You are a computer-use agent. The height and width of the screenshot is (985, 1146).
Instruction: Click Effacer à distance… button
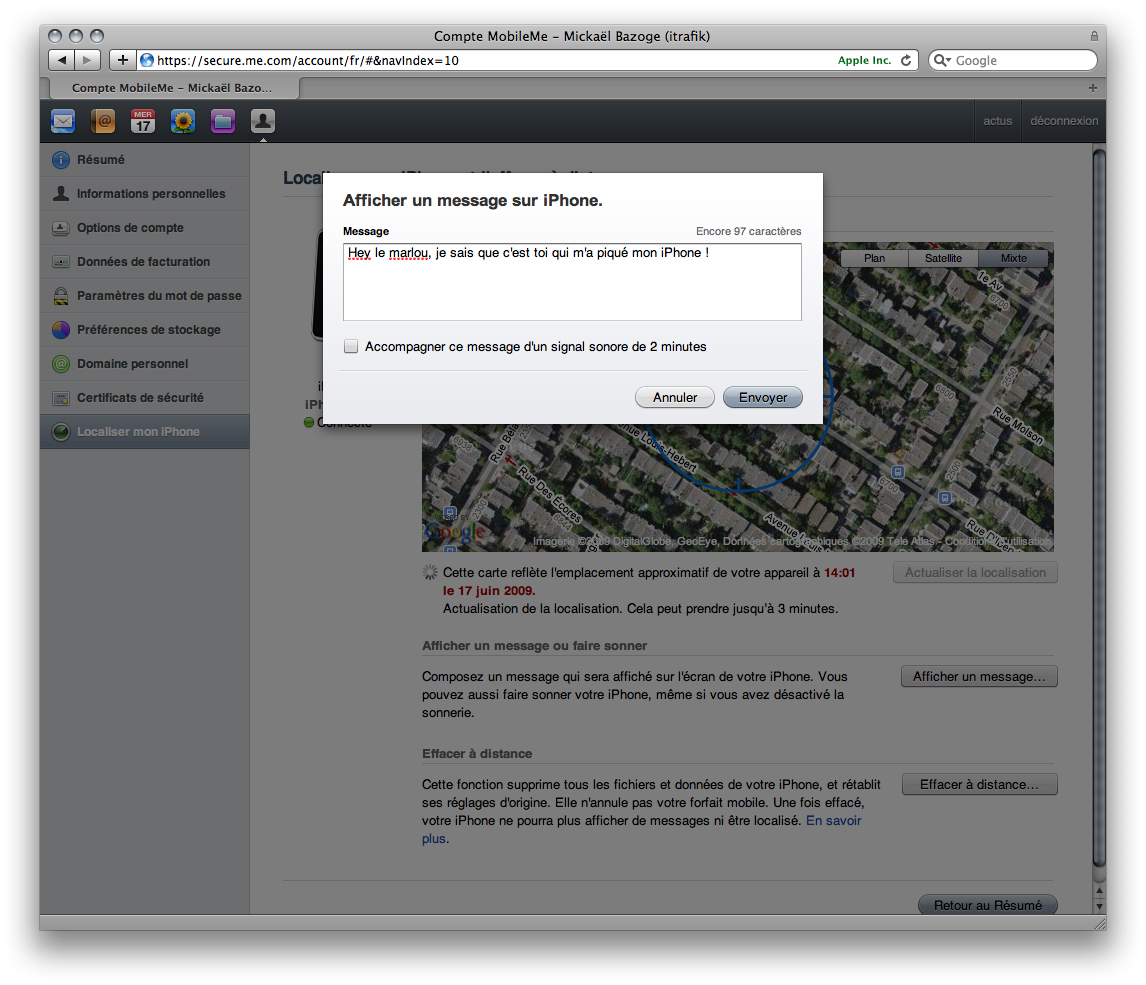pyautogui.click(x=979, y=785)
